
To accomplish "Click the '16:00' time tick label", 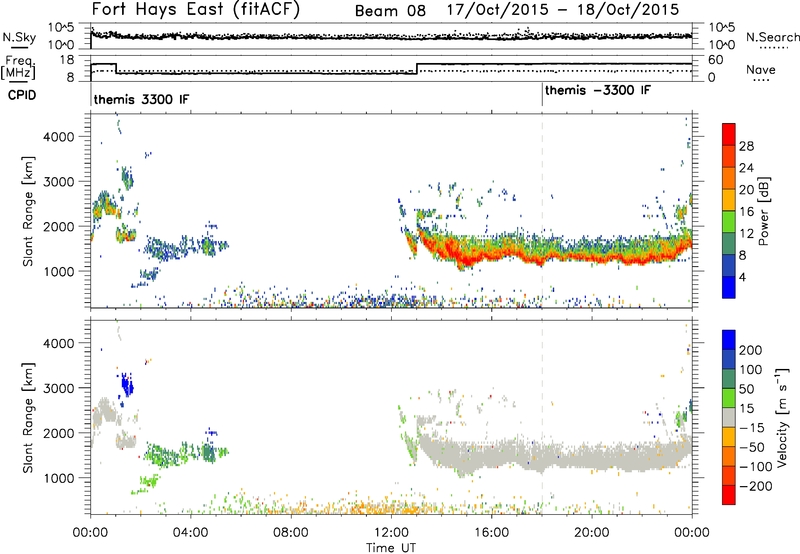I will point(491,533).
